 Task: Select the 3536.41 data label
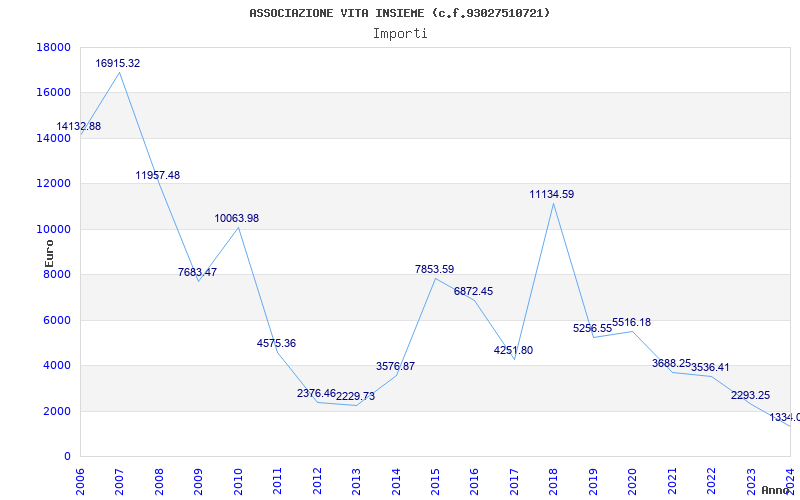(710, 367)
